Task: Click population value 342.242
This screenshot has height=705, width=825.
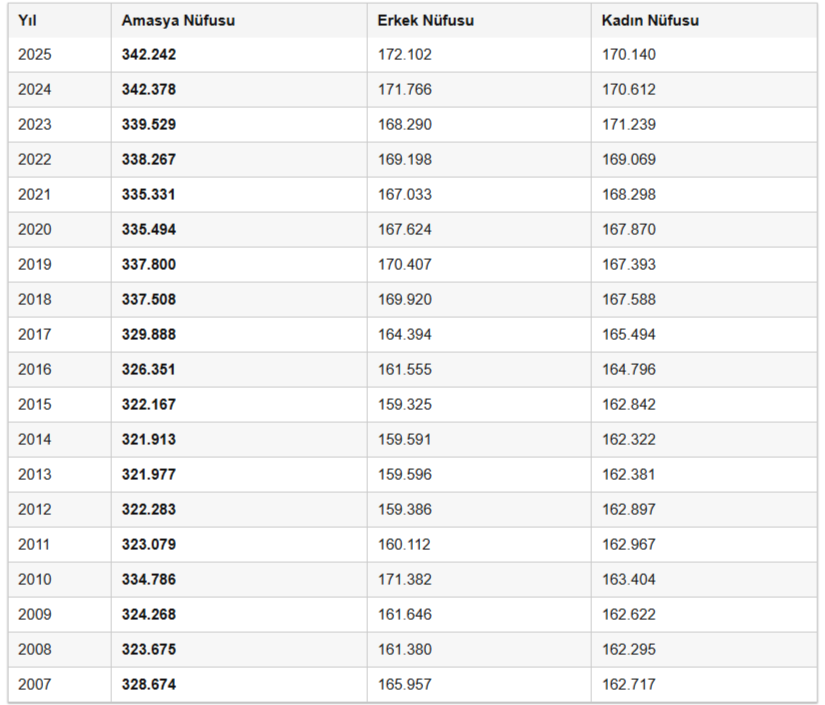Action: coord(149,54)
